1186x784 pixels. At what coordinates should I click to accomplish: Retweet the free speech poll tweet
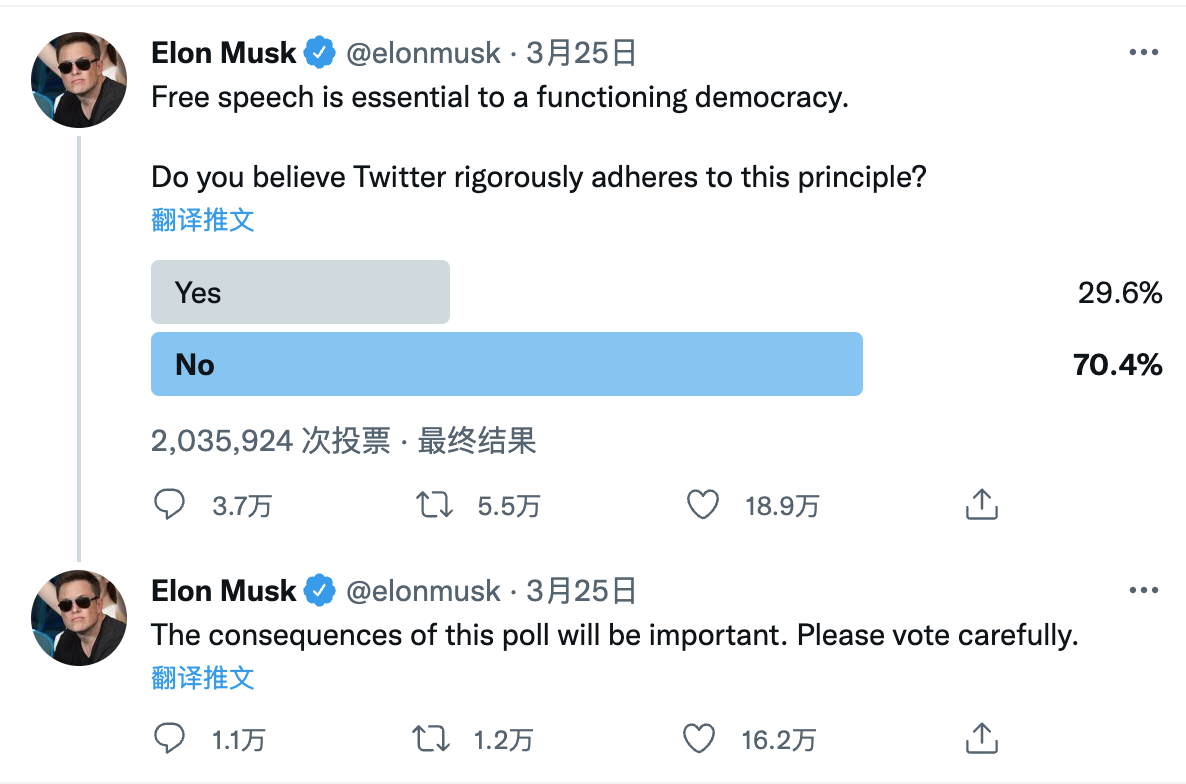[434, 505]
